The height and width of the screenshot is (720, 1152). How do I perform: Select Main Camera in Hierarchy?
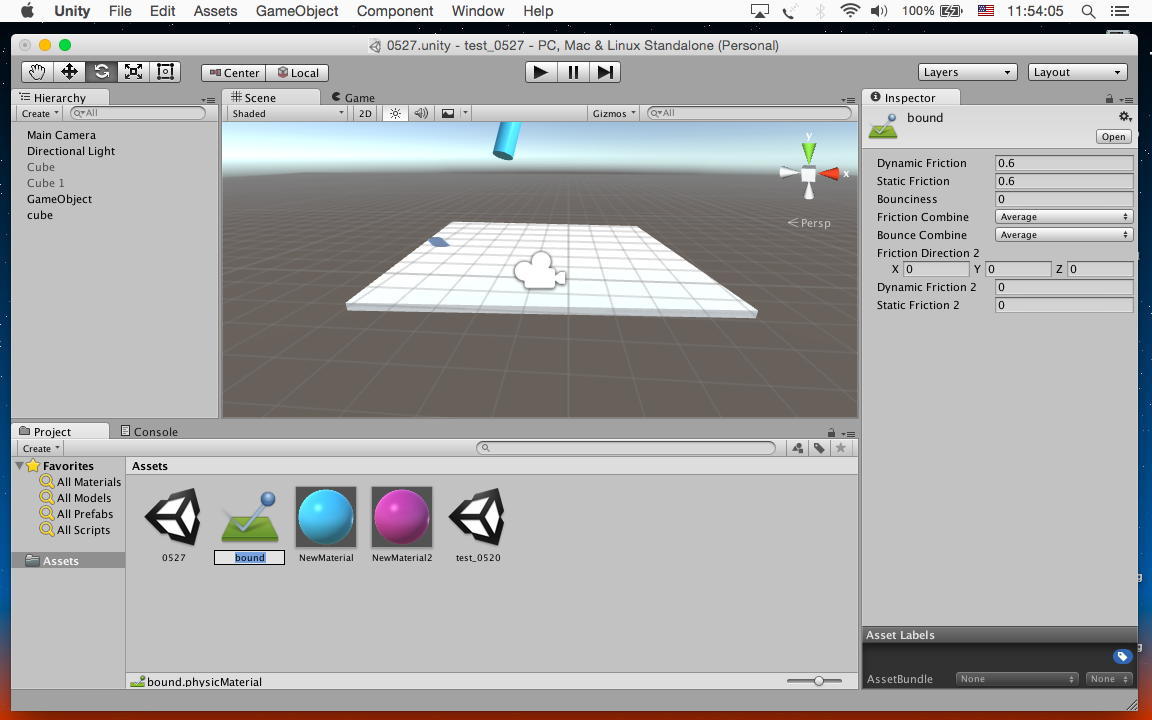61,135
